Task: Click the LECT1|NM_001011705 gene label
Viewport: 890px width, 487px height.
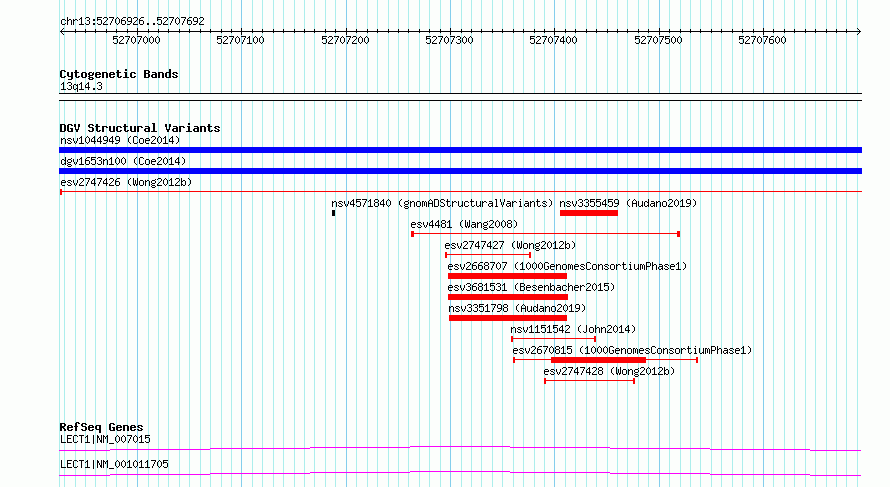Action: coord(114,464)
